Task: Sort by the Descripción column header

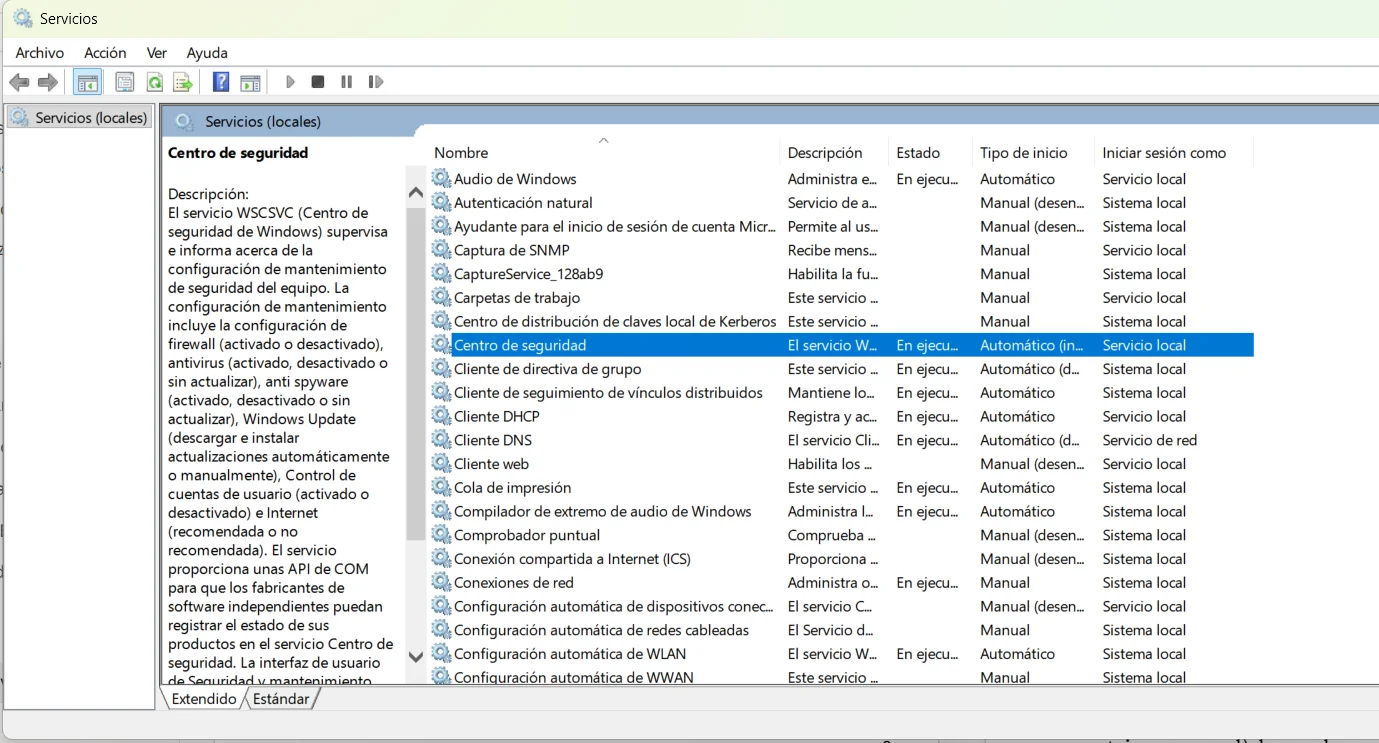Action: (834, 153)
